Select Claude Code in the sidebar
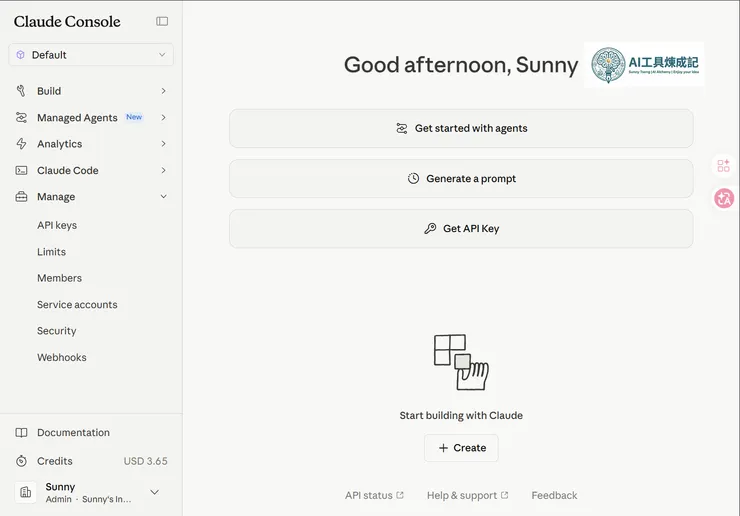Screen dimensions: 740x516 [x=68, y=170]
